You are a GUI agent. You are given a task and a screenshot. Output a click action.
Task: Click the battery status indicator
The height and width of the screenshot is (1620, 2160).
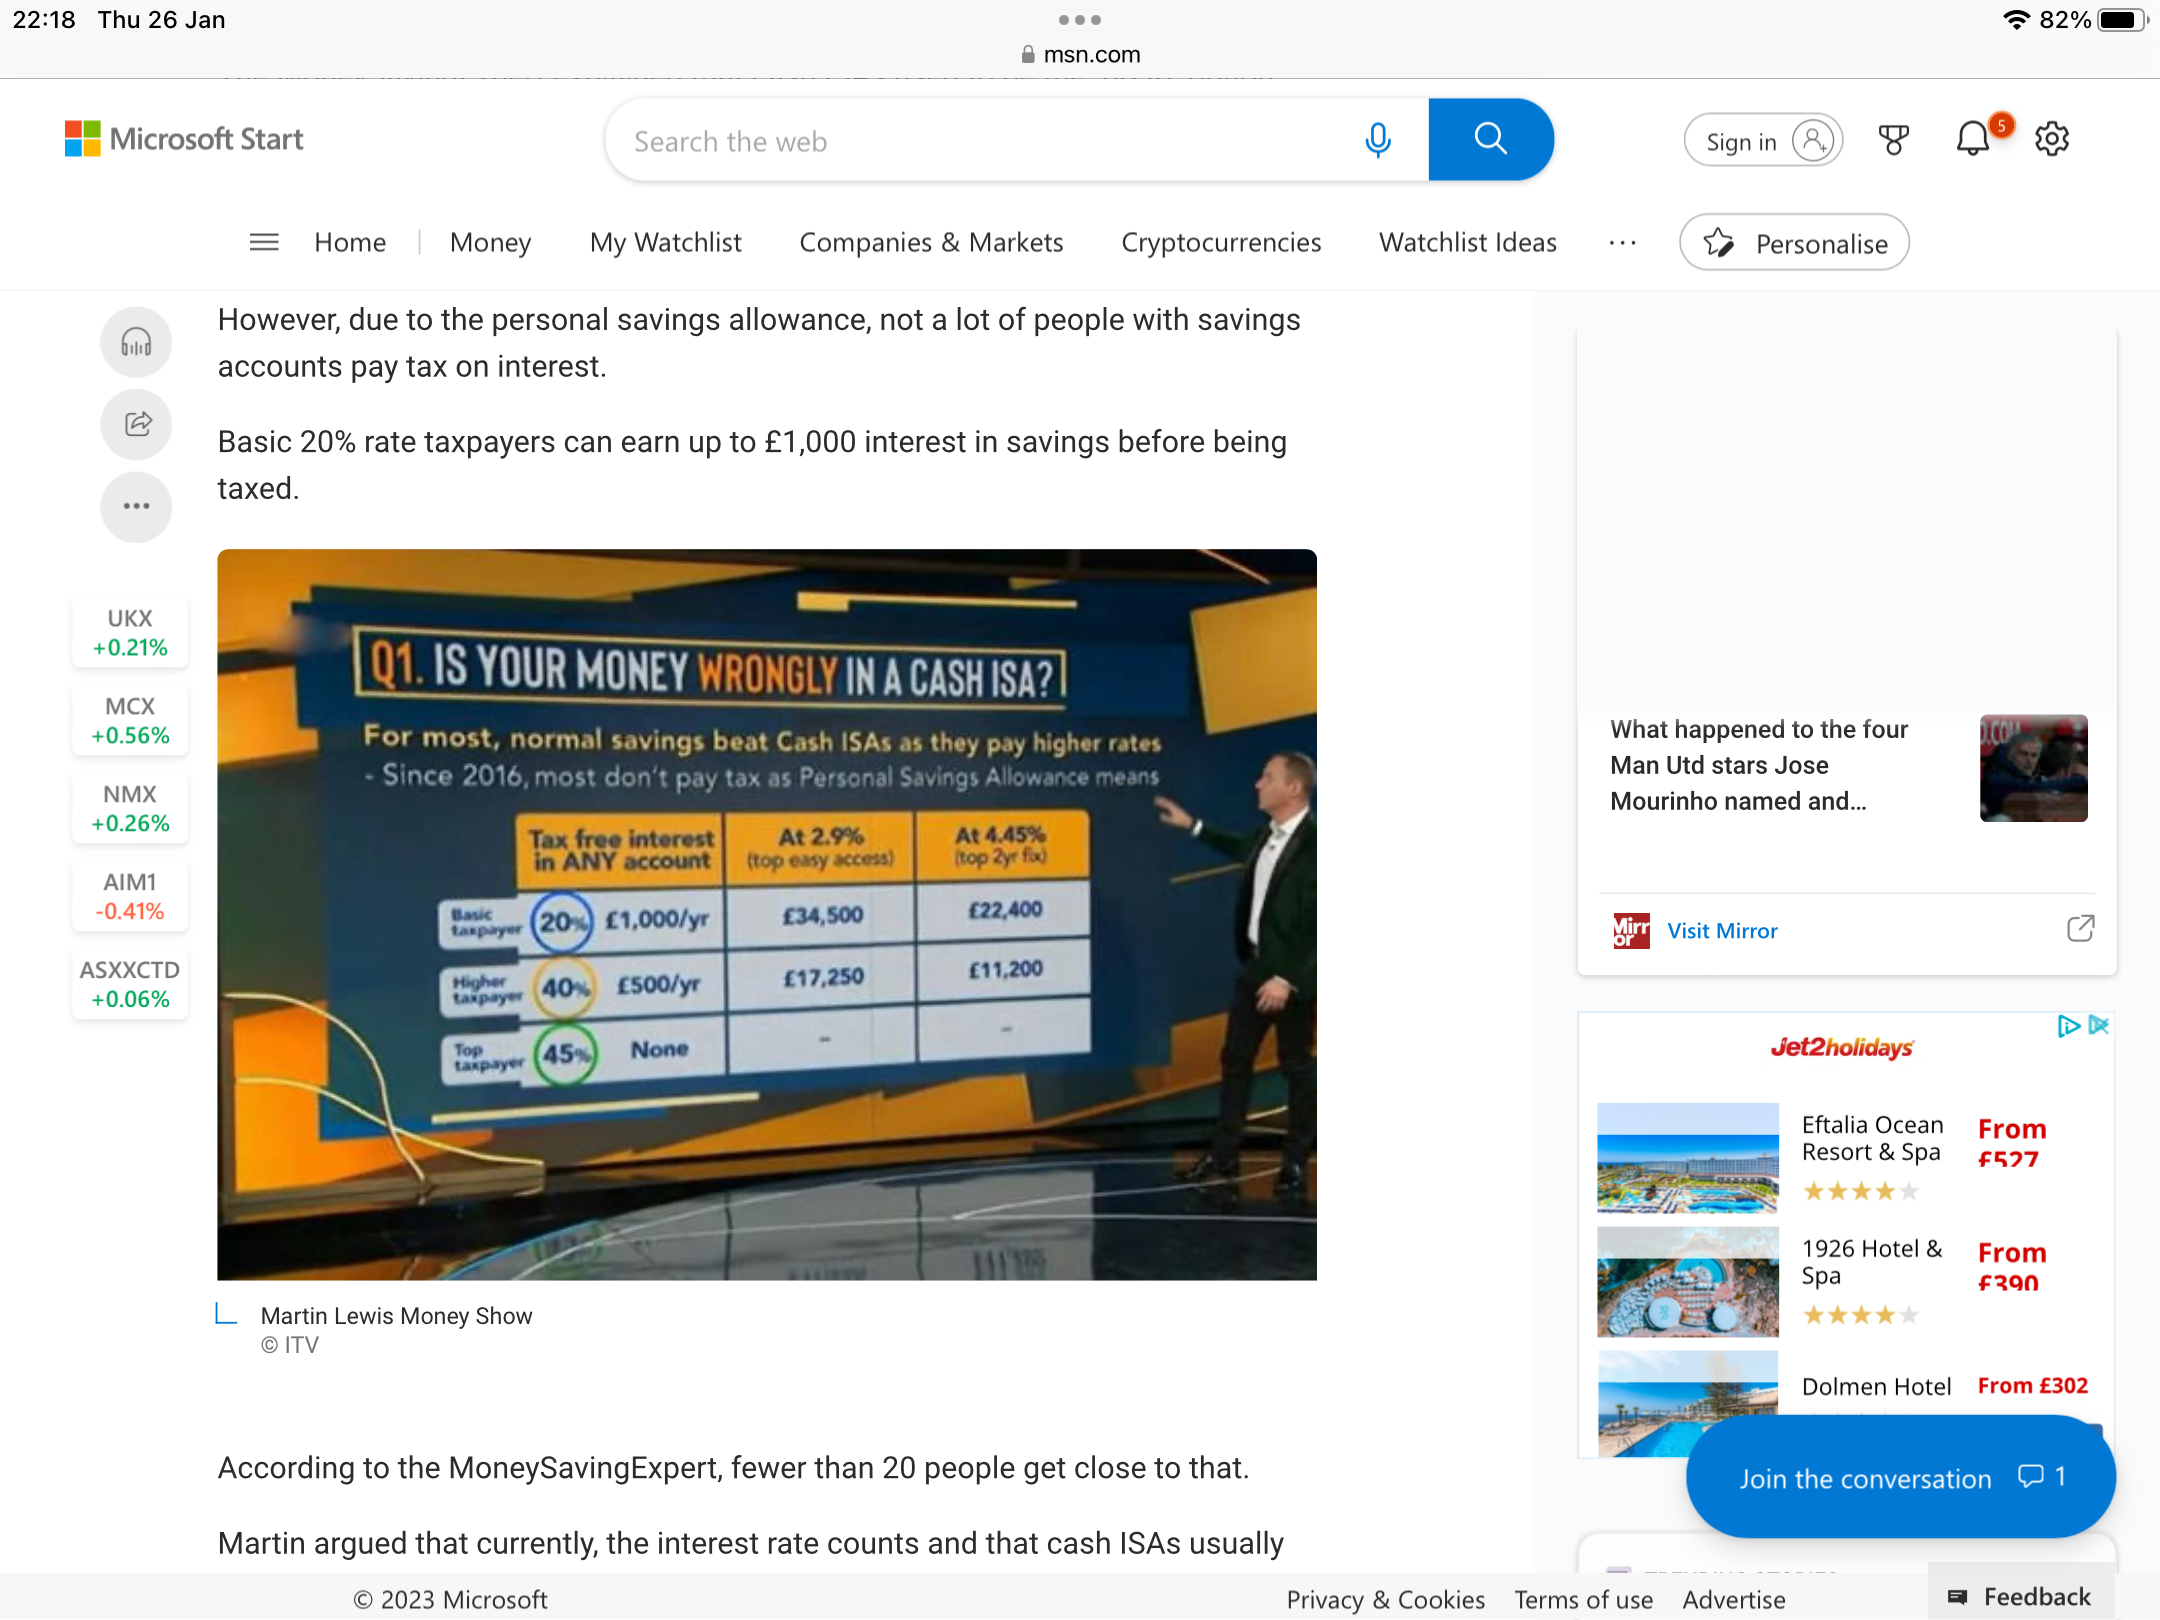point(2121,20)
